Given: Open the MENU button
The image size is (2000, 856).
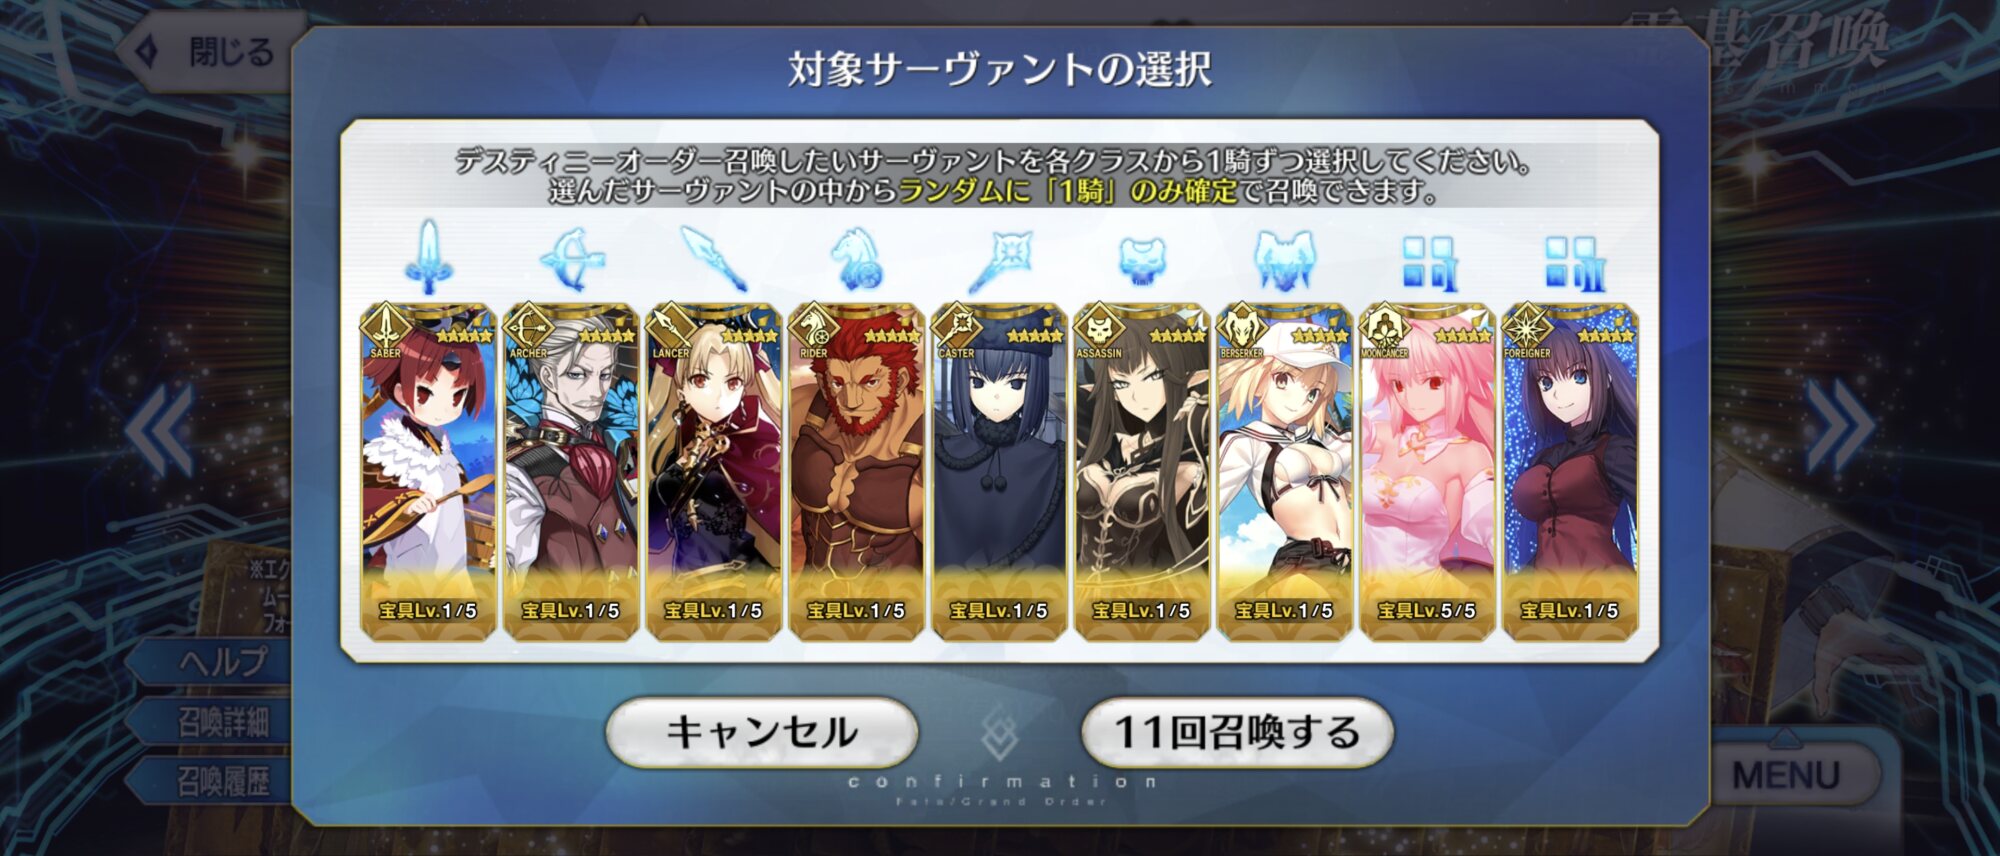Looking at the screenshot, I should click(1786, 774).
